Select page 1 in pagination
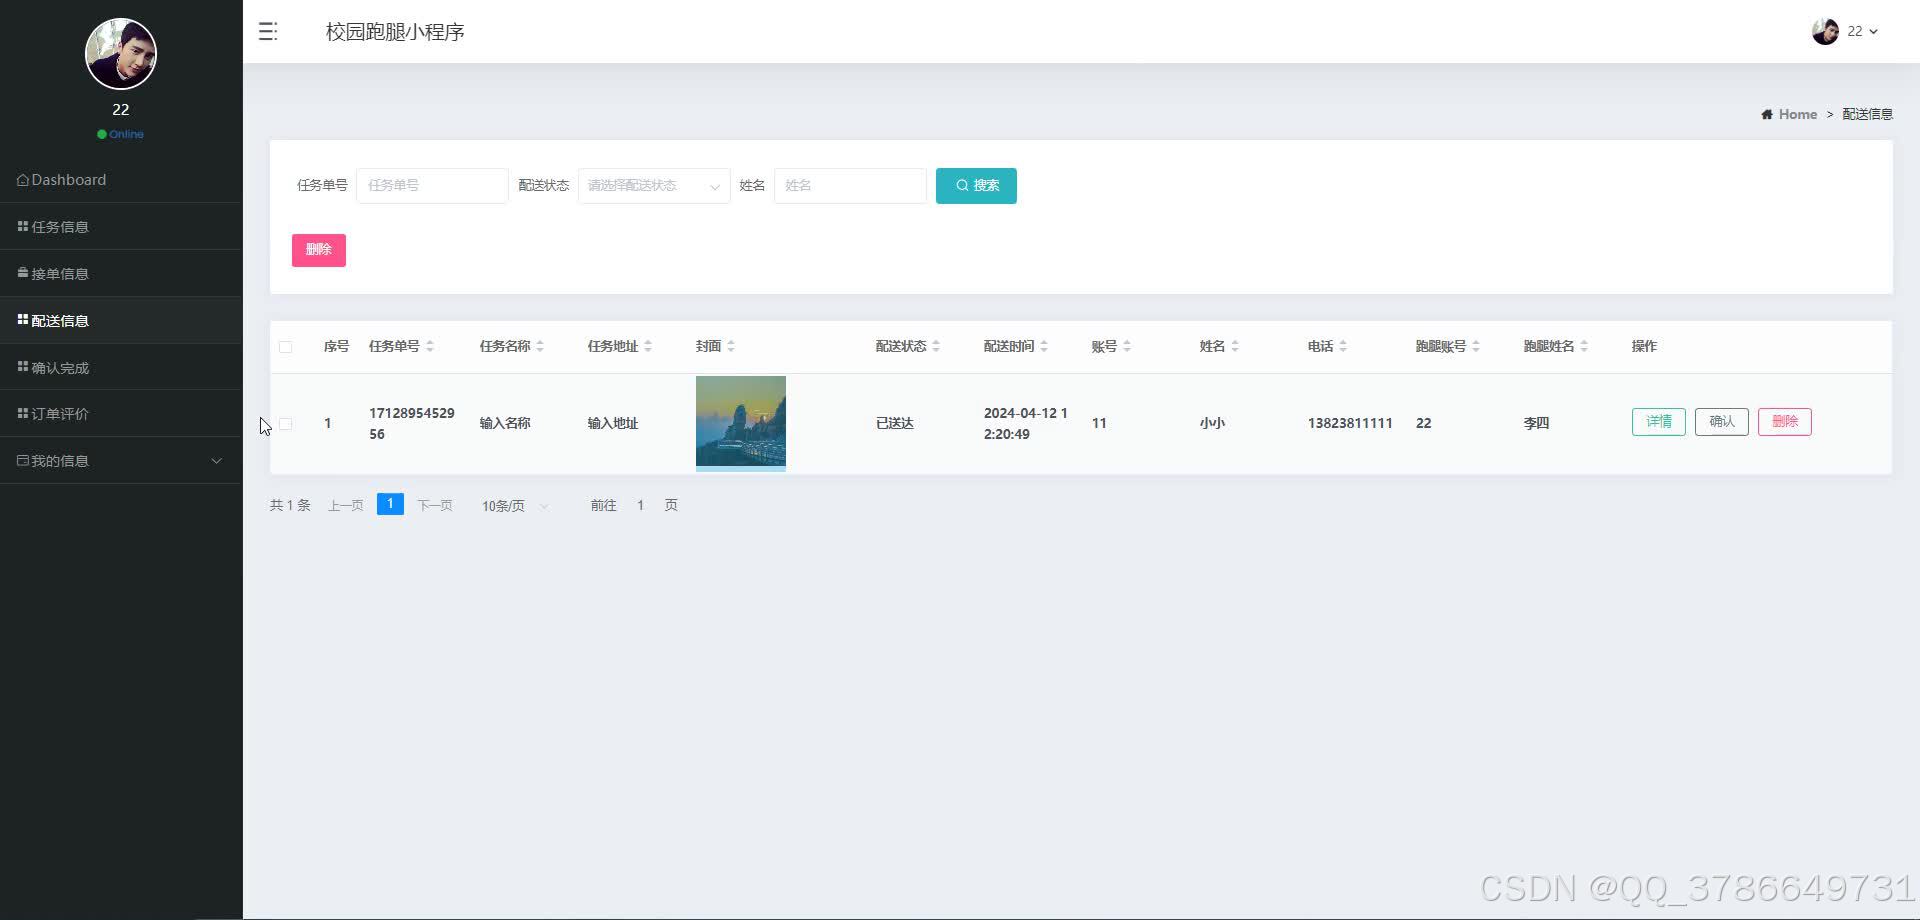1920x920 pixels. pyautogui.click(x=390, y=504)
